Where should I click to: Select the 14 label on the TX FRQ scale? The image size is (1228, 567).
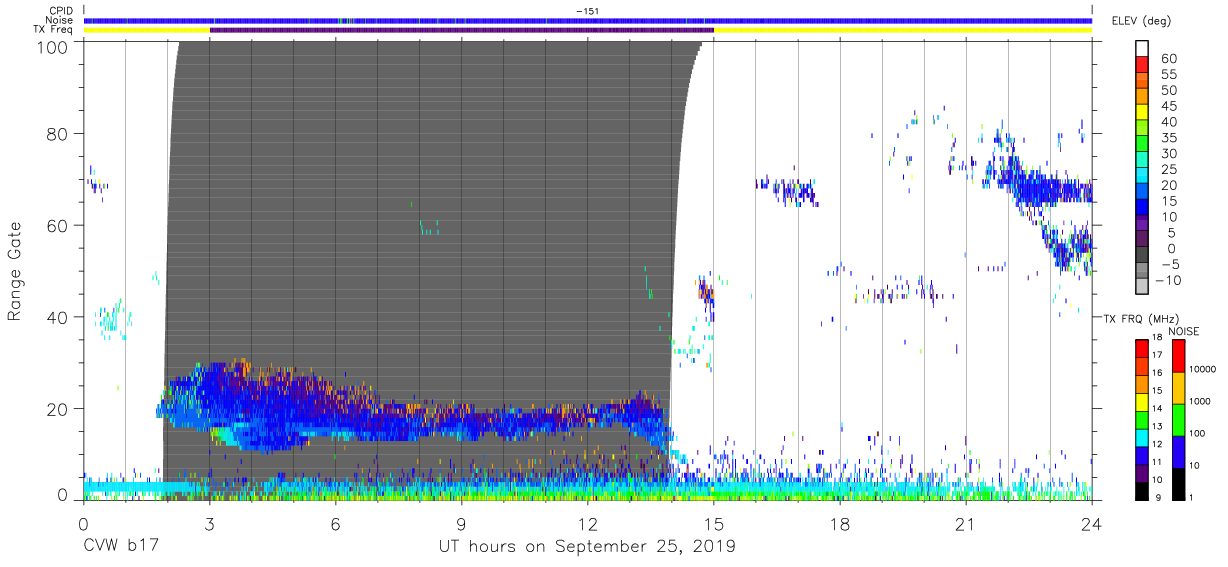[1157, 409]
